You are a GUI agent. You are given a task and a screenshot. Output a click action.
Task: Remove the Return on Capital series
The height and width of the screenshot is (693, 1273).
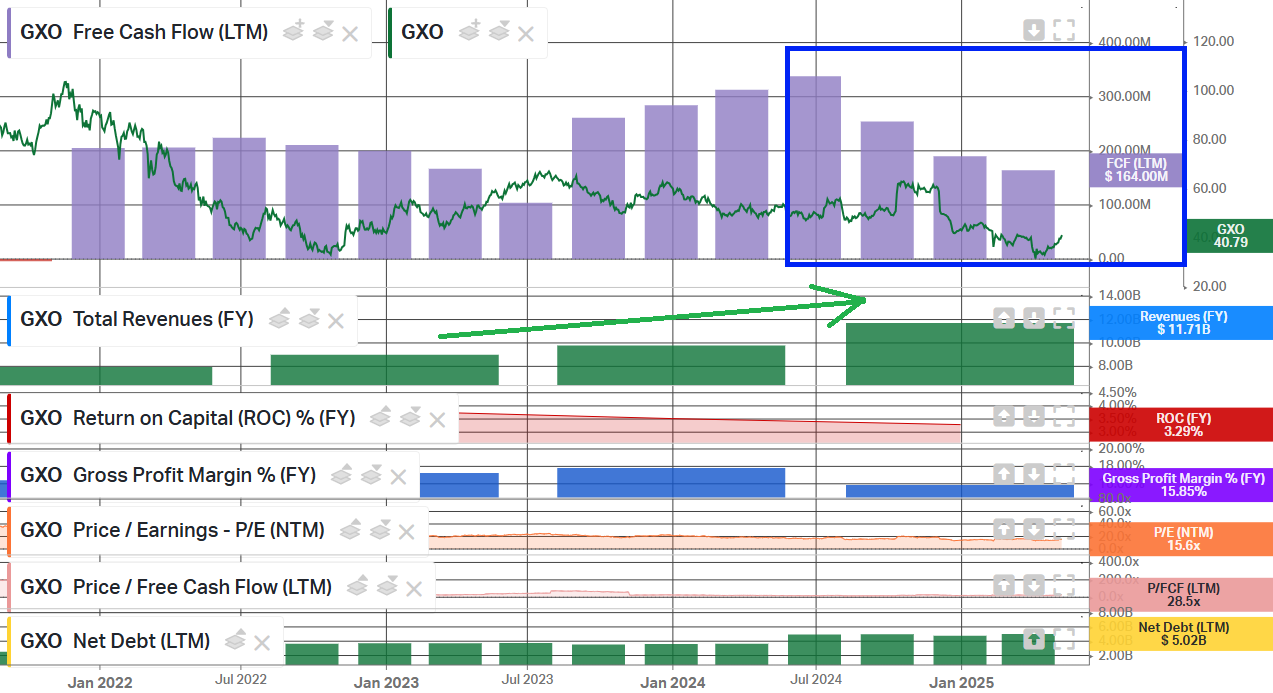(437, 419)
